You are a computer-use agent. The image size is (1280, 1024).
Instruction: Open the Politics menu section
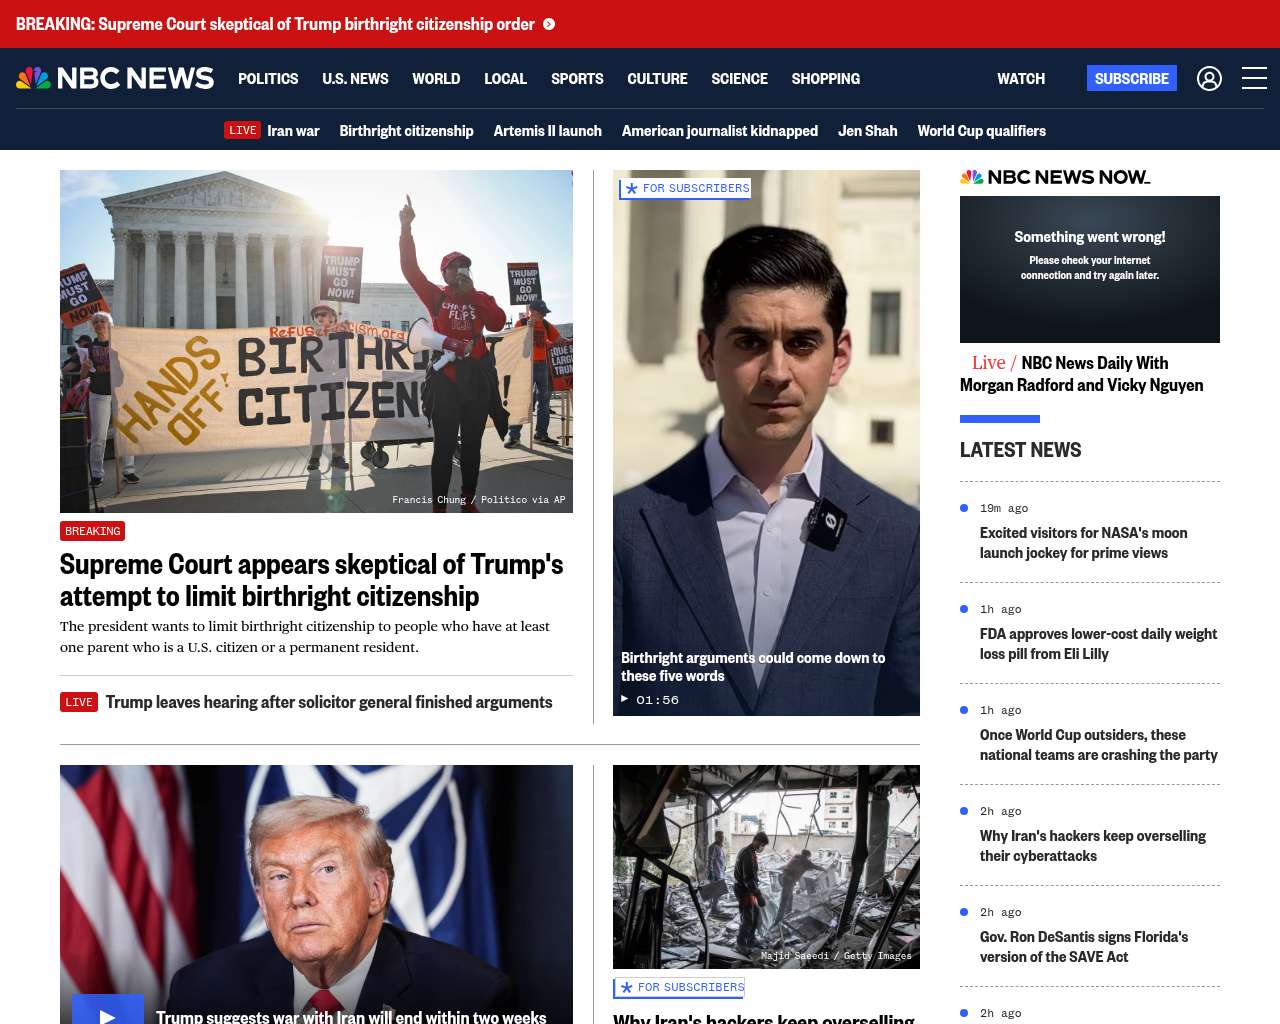coord(268,78)
